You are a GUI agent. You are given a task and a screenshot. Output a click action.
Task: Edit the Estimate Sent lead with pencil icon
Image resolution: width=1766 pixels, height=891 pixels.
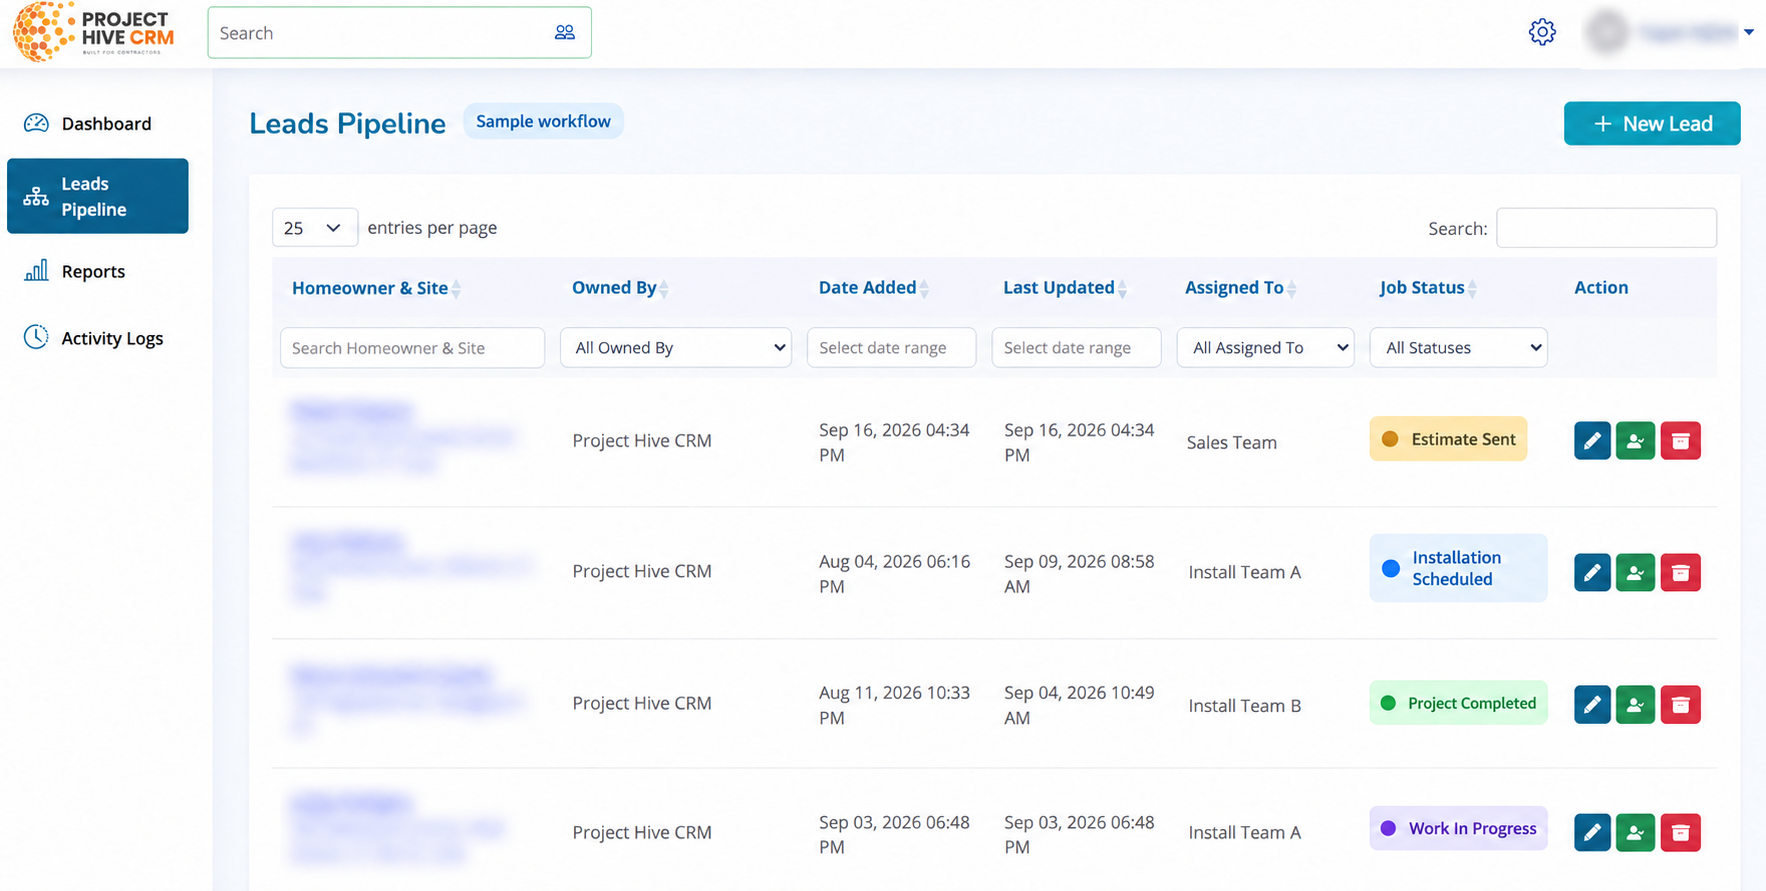pyautogui.click(x=1592, y=441)
